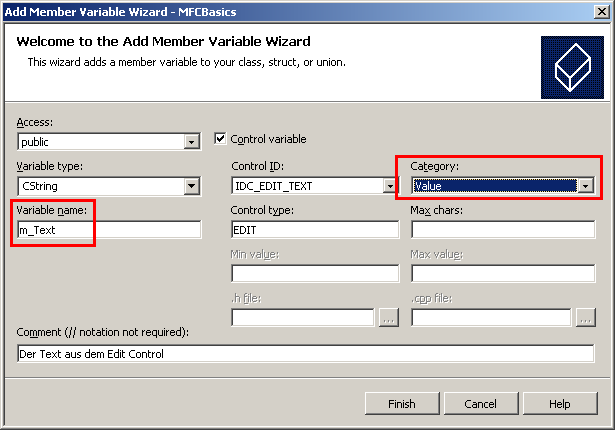
Task: Select the Value Category combo box
Action: [x=503, y=186]
